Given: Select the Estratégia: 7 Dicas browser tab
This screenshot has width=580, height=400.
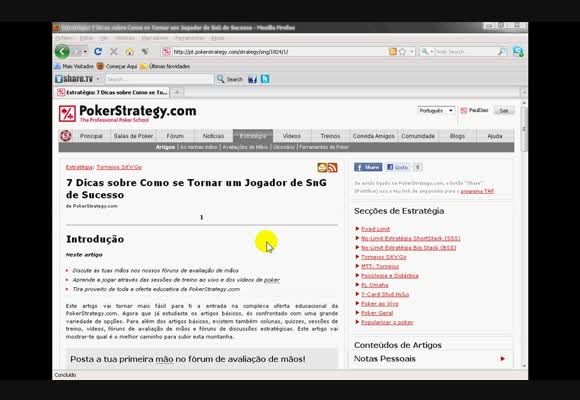Looking at the screenshot, I should (112, 93).
